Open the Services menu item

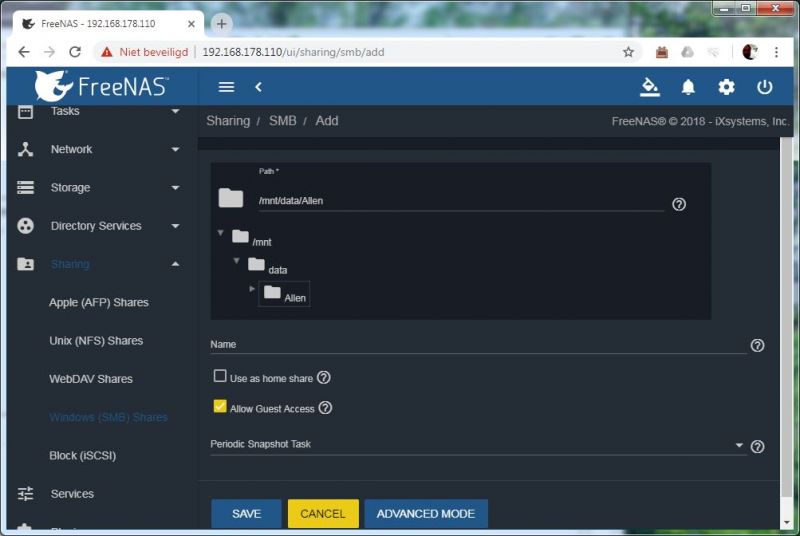(x=72, y=494)
